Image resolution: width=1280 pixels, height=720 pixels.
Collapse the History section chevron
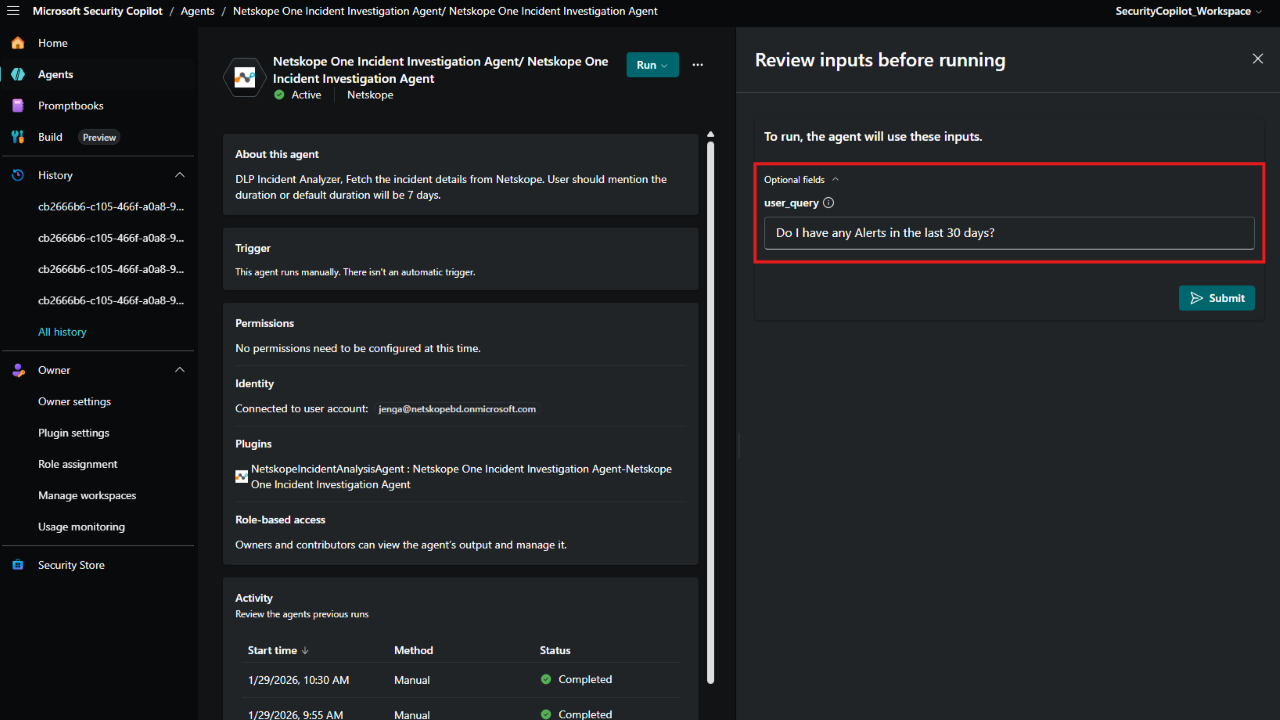[180, 175]
